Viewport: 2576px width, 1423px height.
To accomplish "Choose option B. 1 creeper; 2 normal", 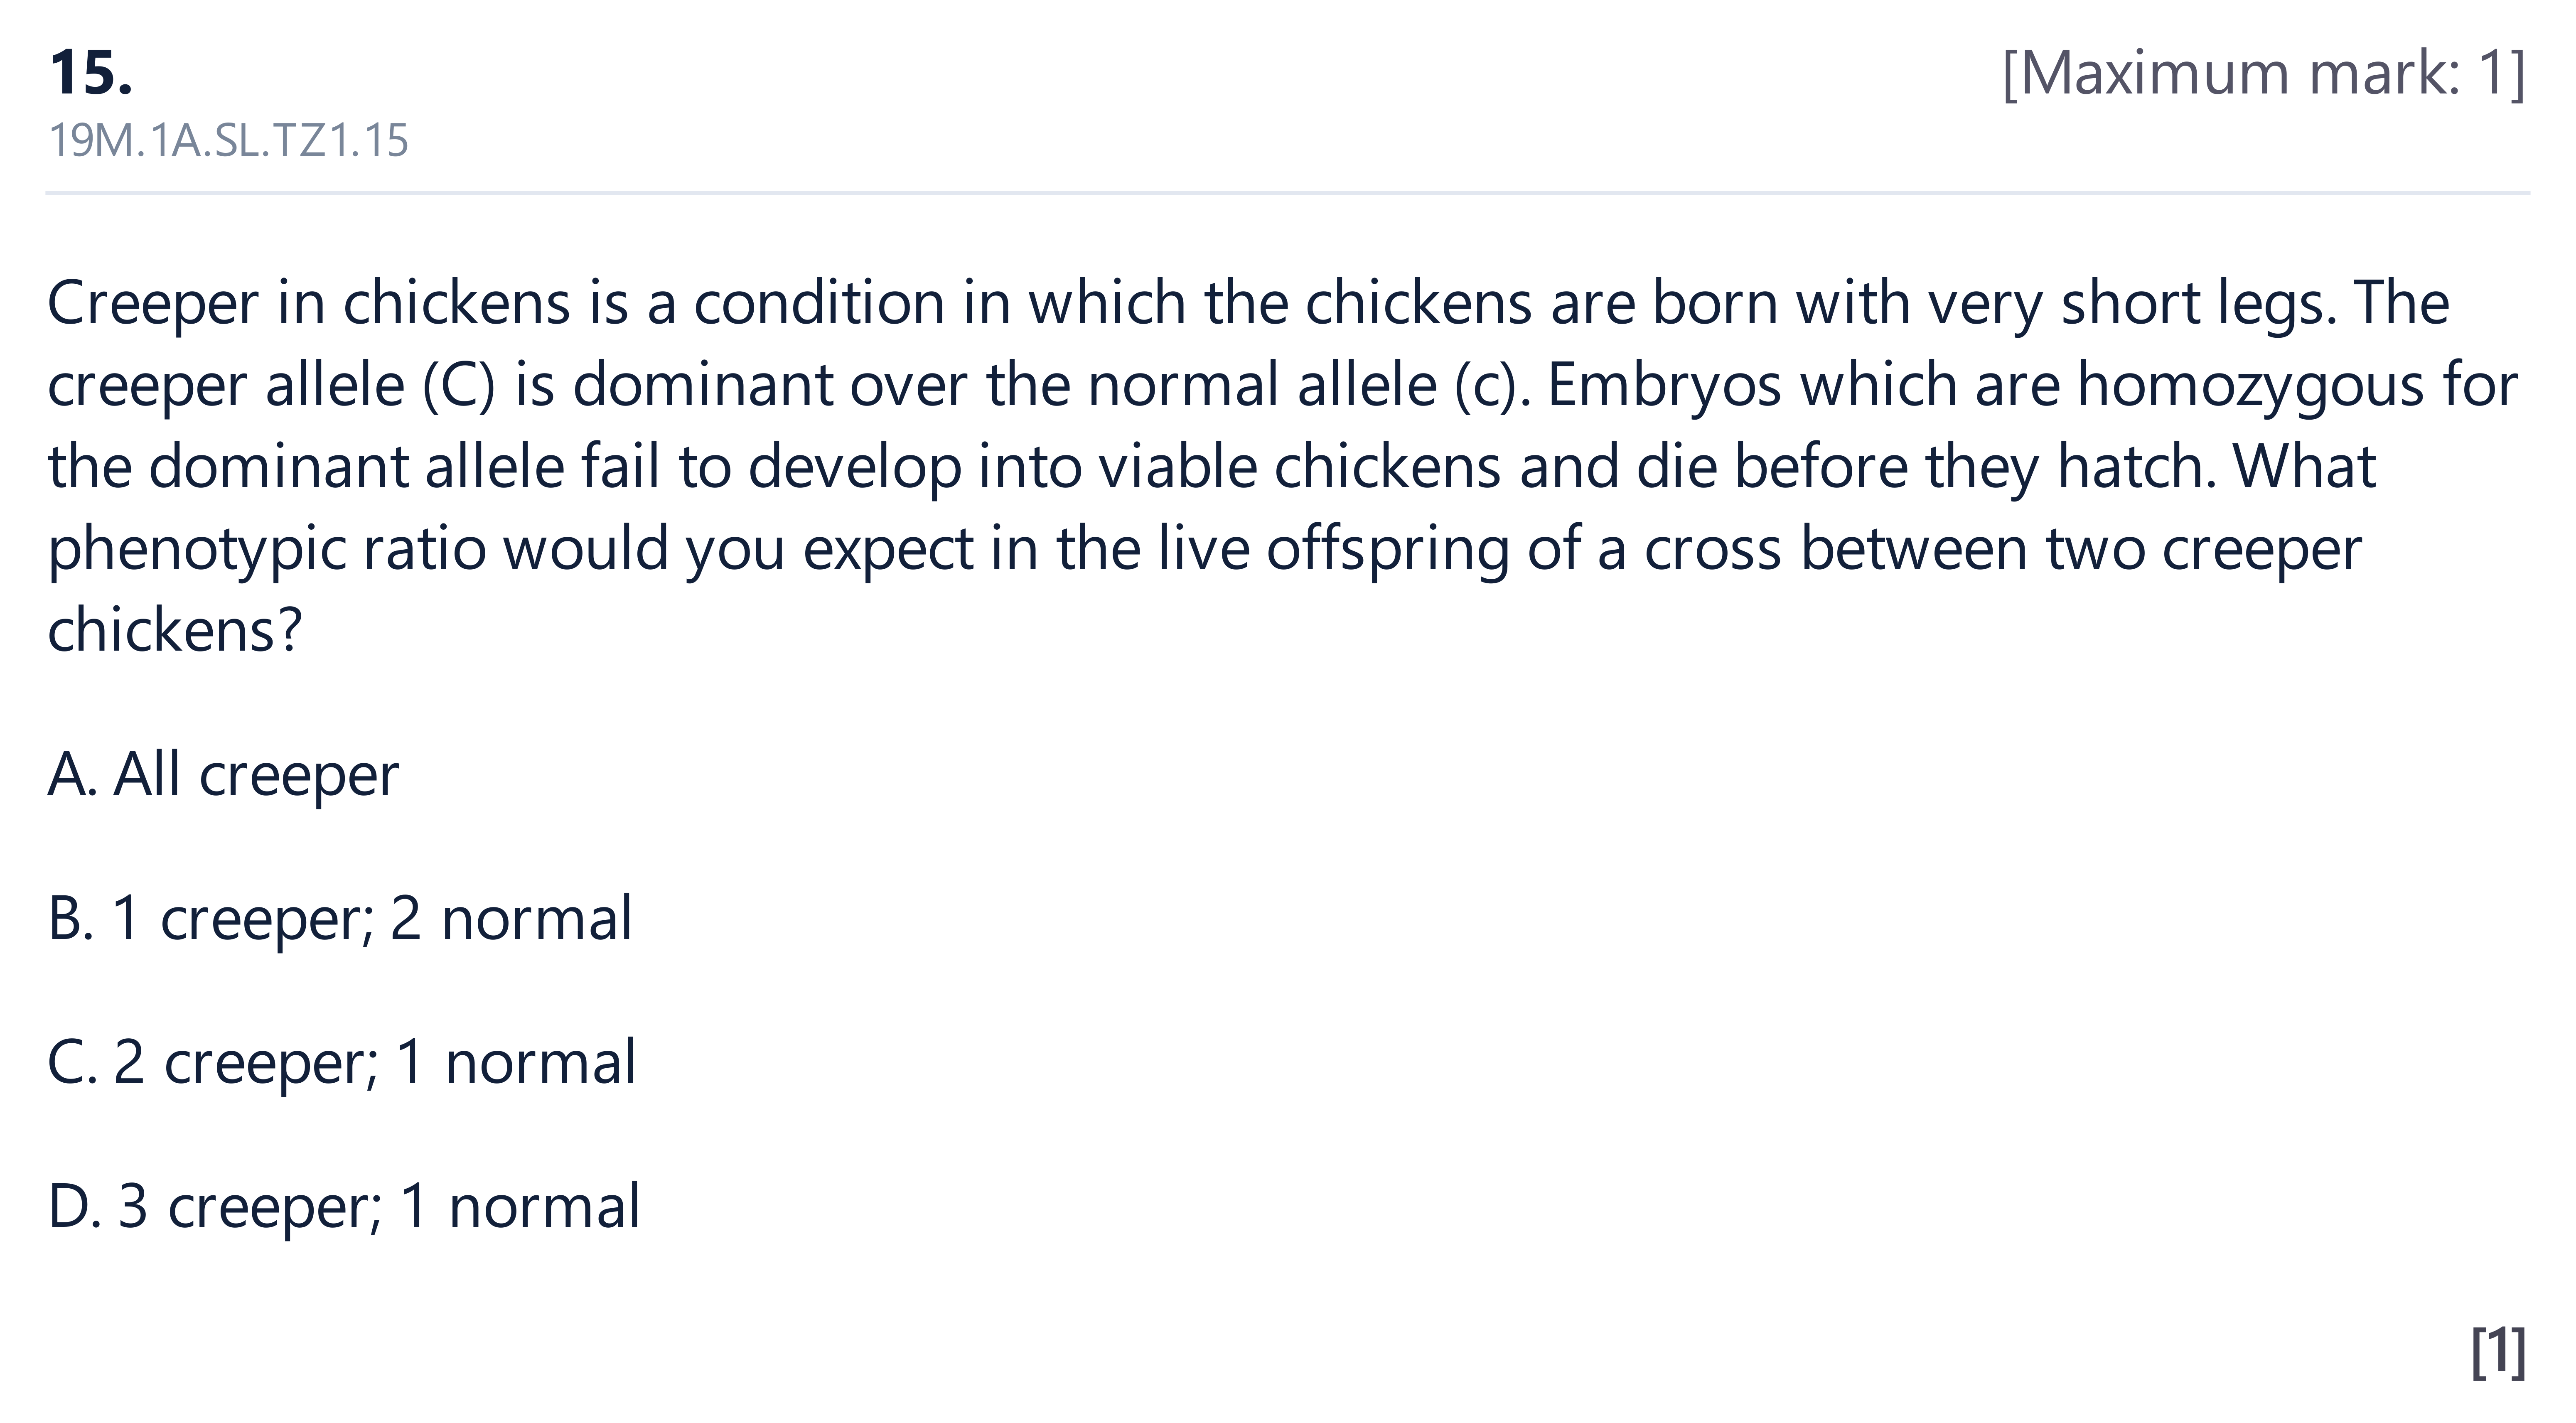I will (340, 919).
